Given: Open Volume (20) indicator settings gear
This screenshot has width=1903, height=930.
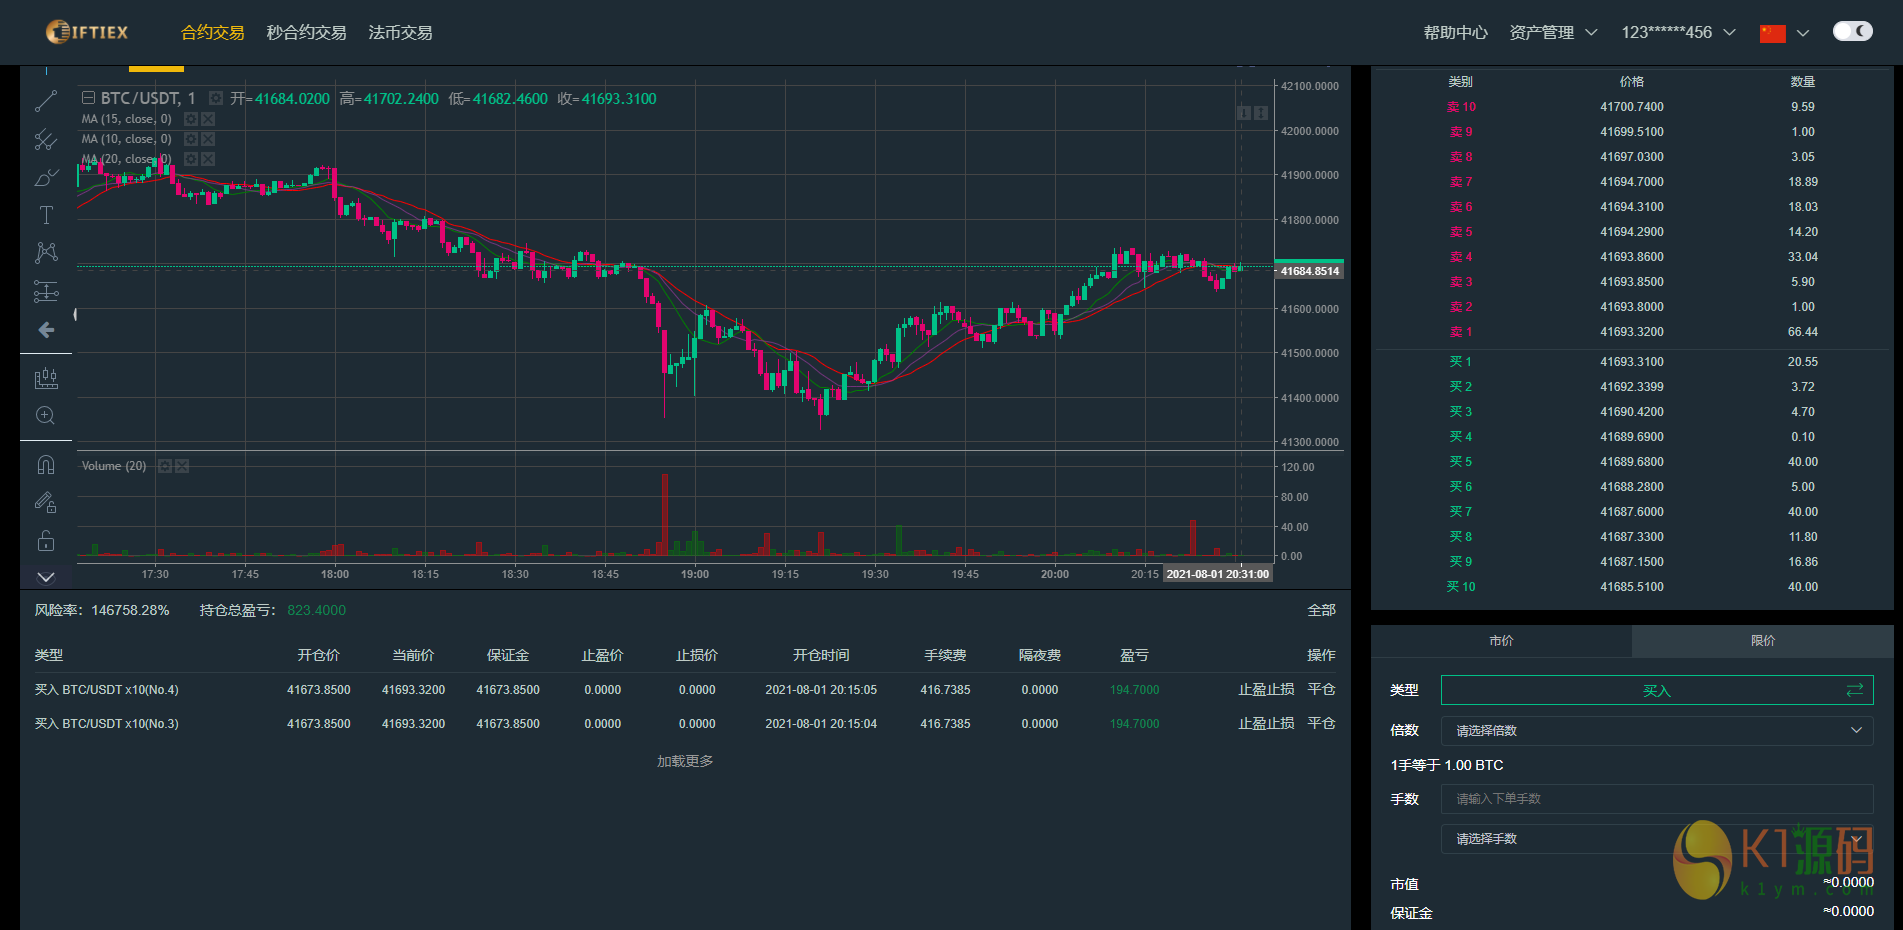Looking at the screenshot, I should [165, 466].
